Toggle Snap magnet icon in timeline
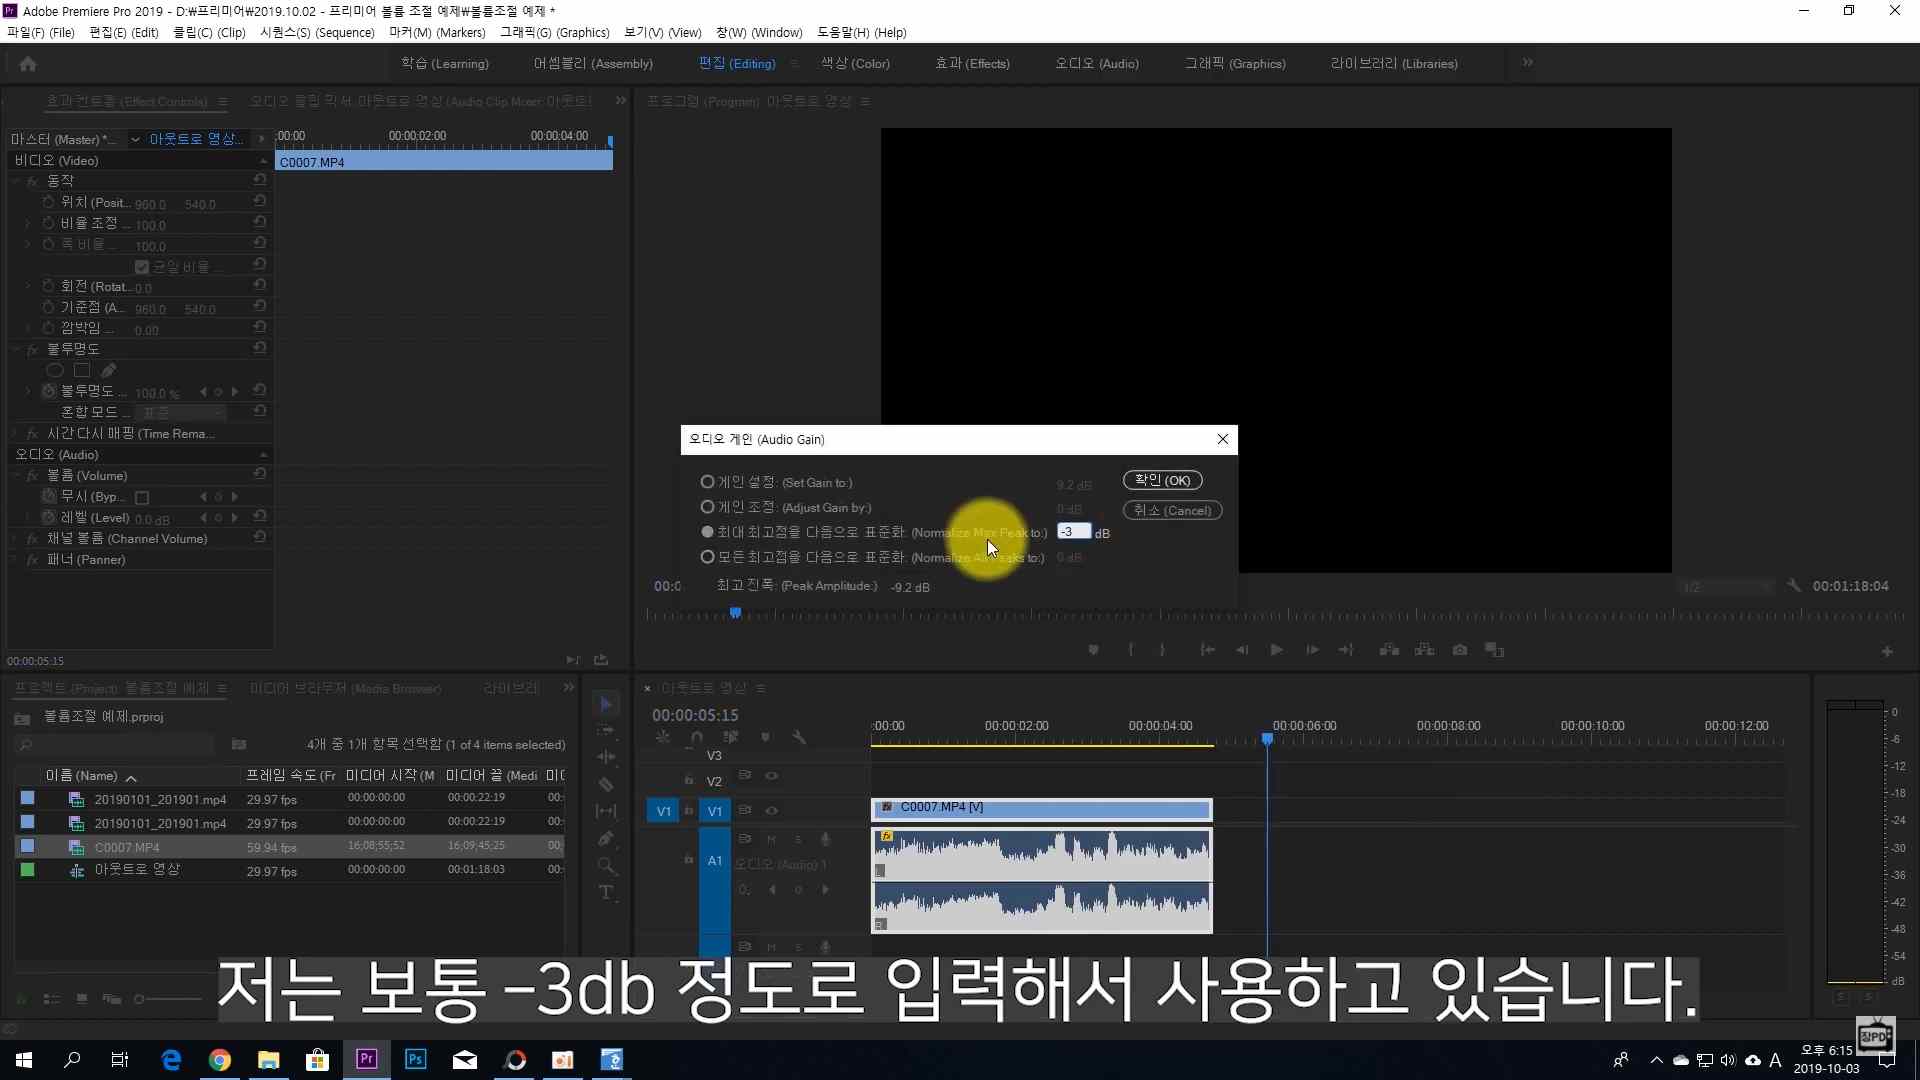1920x1080 pixels. pyautogui.click(x=696, y=737)
